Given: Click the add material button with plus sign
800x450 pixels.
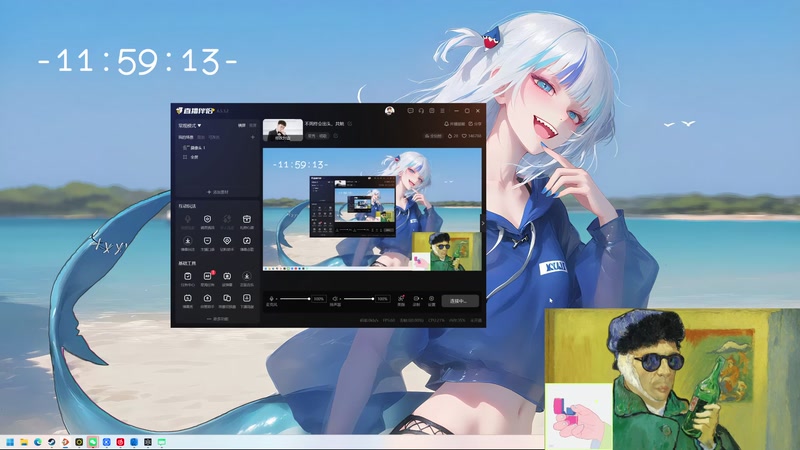Looking at the screenshot, I should click(x=217, y=192).
